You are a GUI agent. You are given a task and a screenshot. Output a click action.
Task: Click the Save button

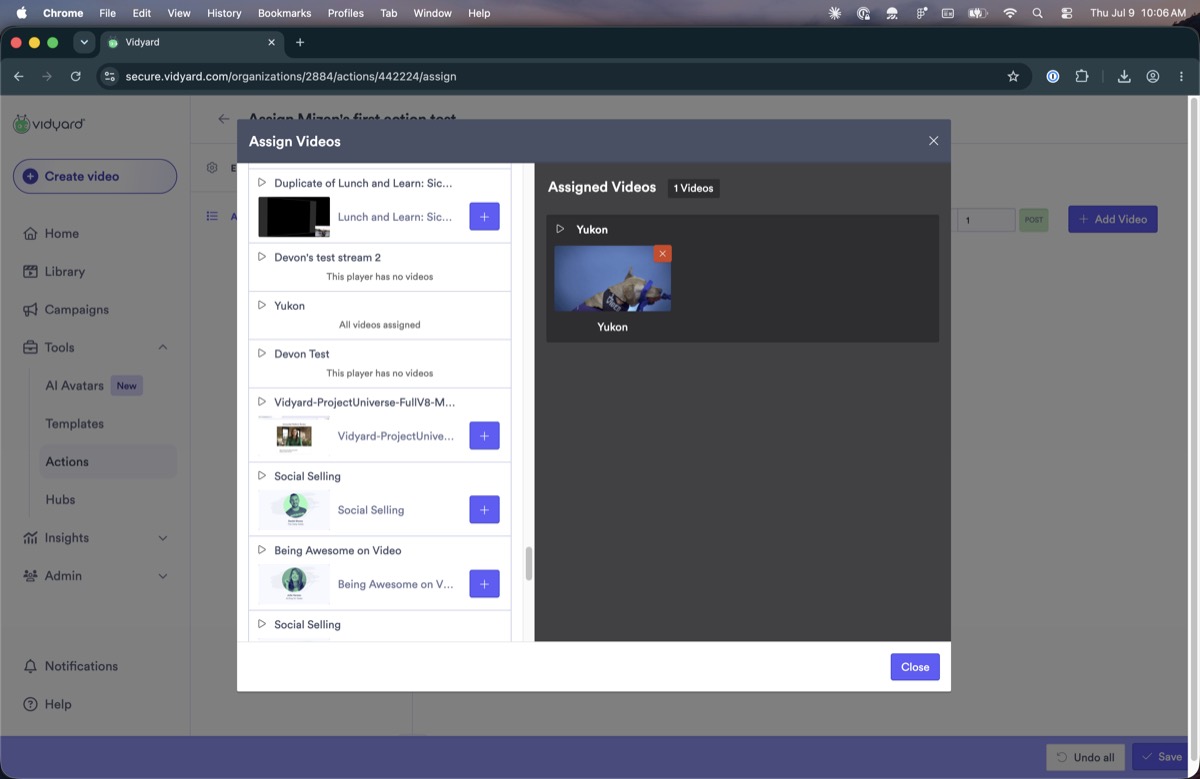click(x=1162, y=757)
